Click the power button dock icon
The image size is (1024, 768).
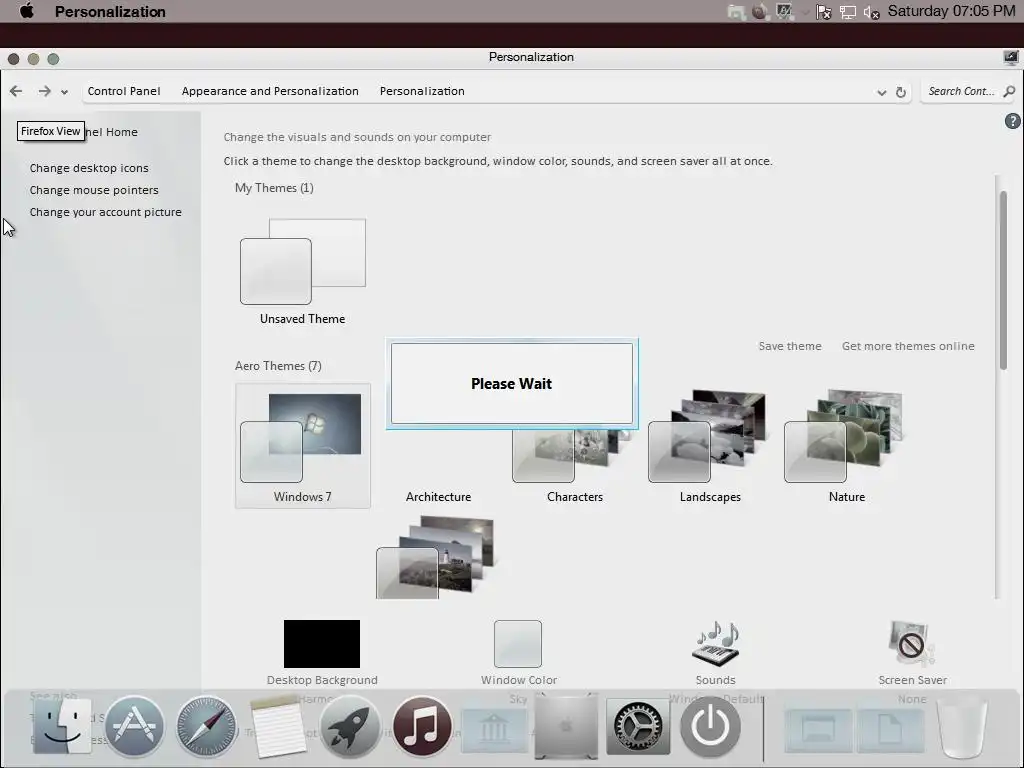[x=710, y=726]
